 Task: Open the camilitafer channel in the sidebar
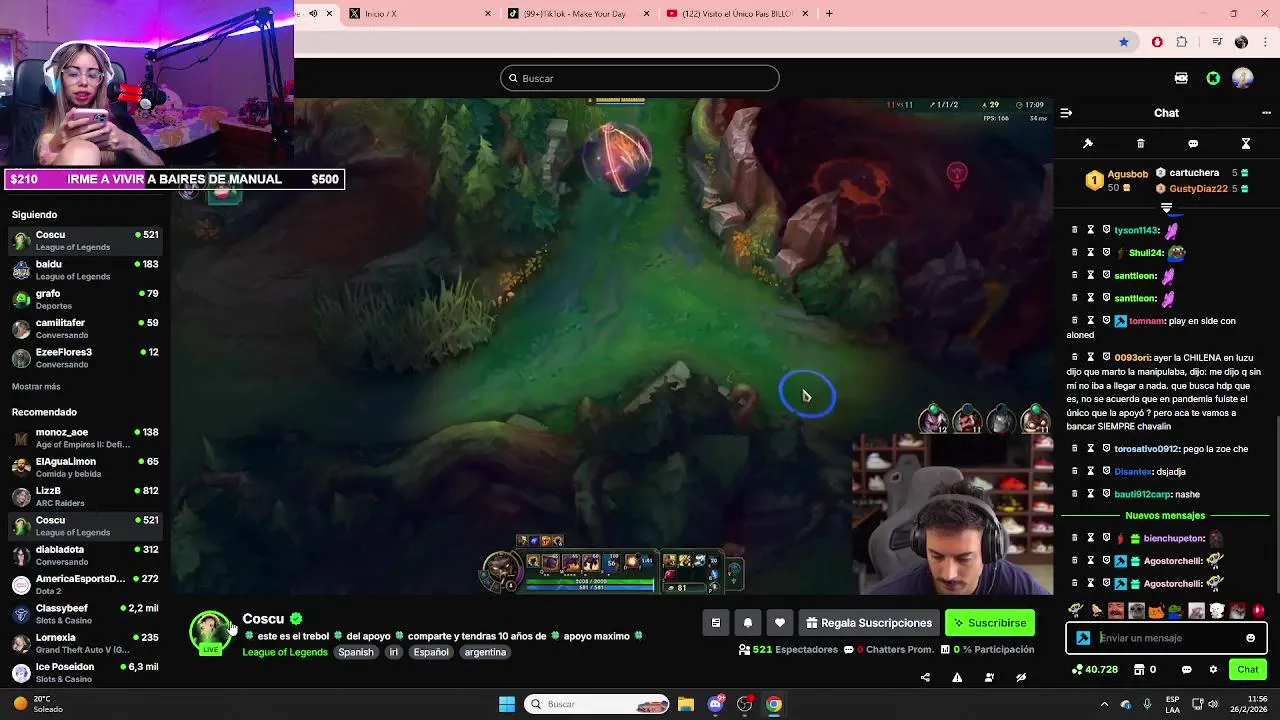(85, 328)
